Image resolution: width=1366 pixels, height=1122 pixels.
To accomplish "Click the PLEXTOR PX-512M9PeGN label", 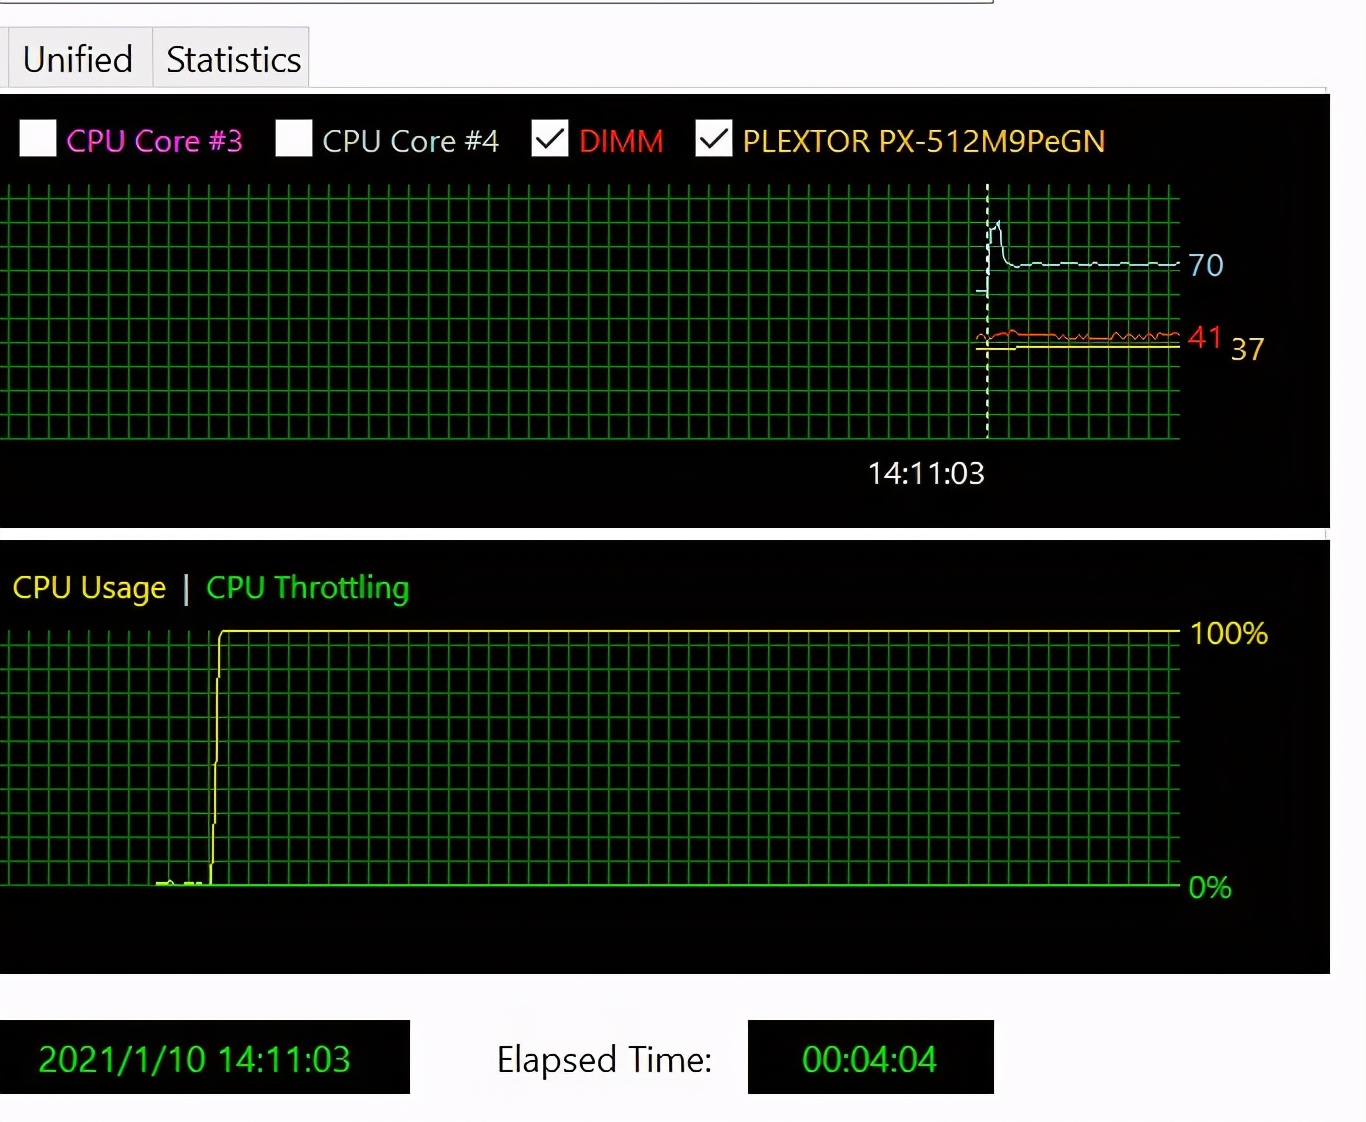I will point(924,141).
